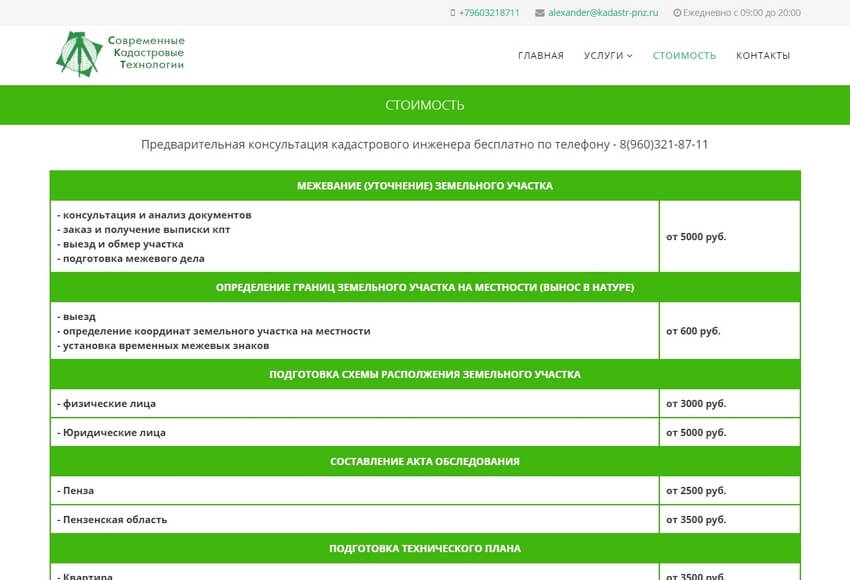Click the envelope icon beside the email
Image resolution: width=850 pixels, height=580 pixels.
(x=540, y=13)
